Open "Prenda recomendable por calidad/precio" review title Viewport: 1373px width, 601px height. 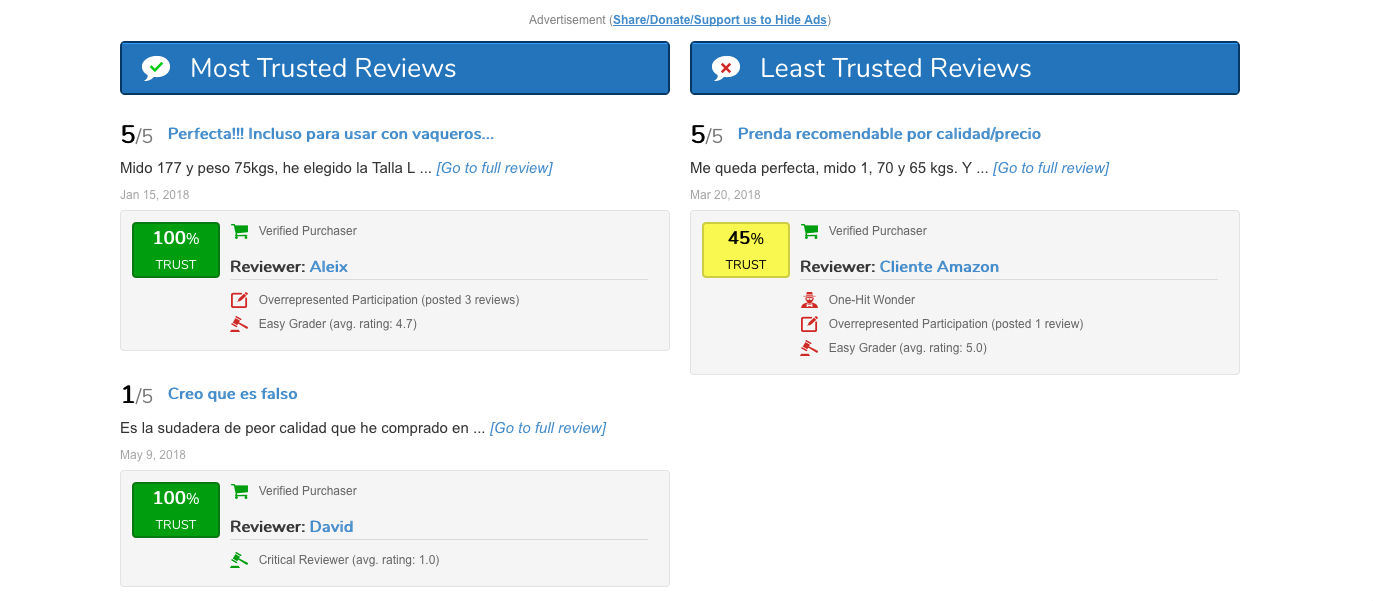pos(889,134)
